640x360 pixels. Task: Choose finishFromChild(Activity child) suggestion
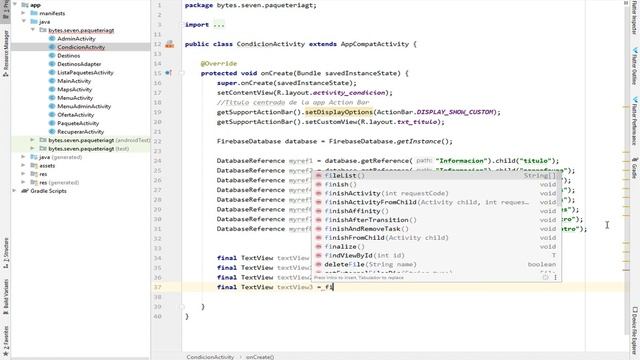(436, 238)
